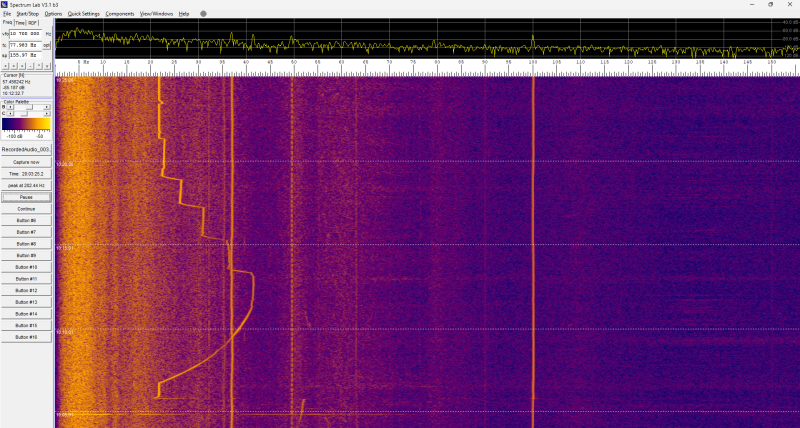Click the B brightness slider thumb
This screenshot has height=428, width=800.
pos(30,107)
